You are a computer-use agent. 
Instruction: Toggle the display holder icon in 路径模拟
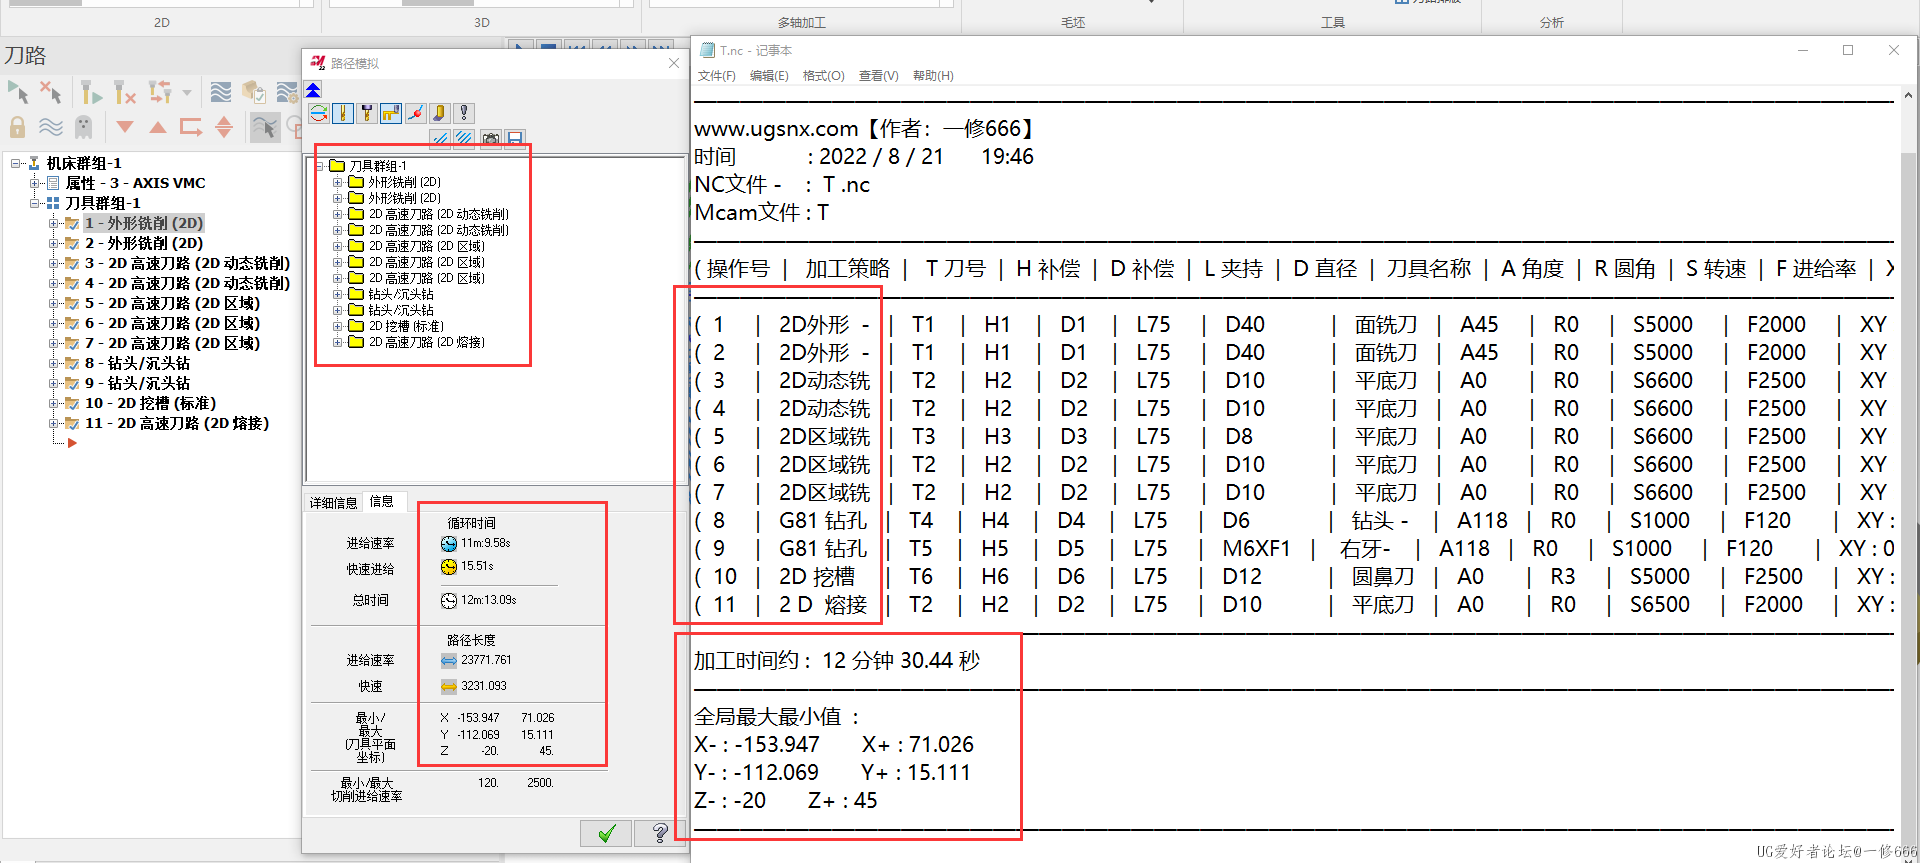coord(367,113)
